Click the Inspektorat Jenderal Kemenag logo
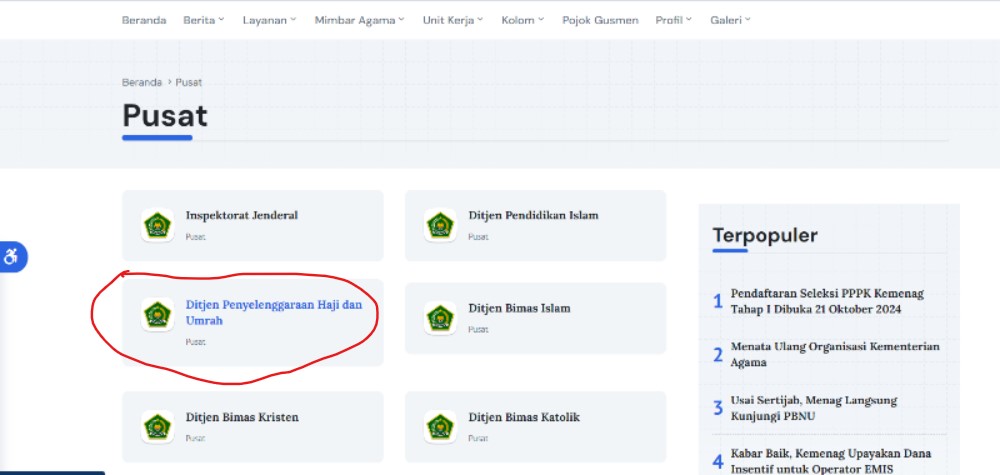The image size is (1000, 475). (158, 225)
